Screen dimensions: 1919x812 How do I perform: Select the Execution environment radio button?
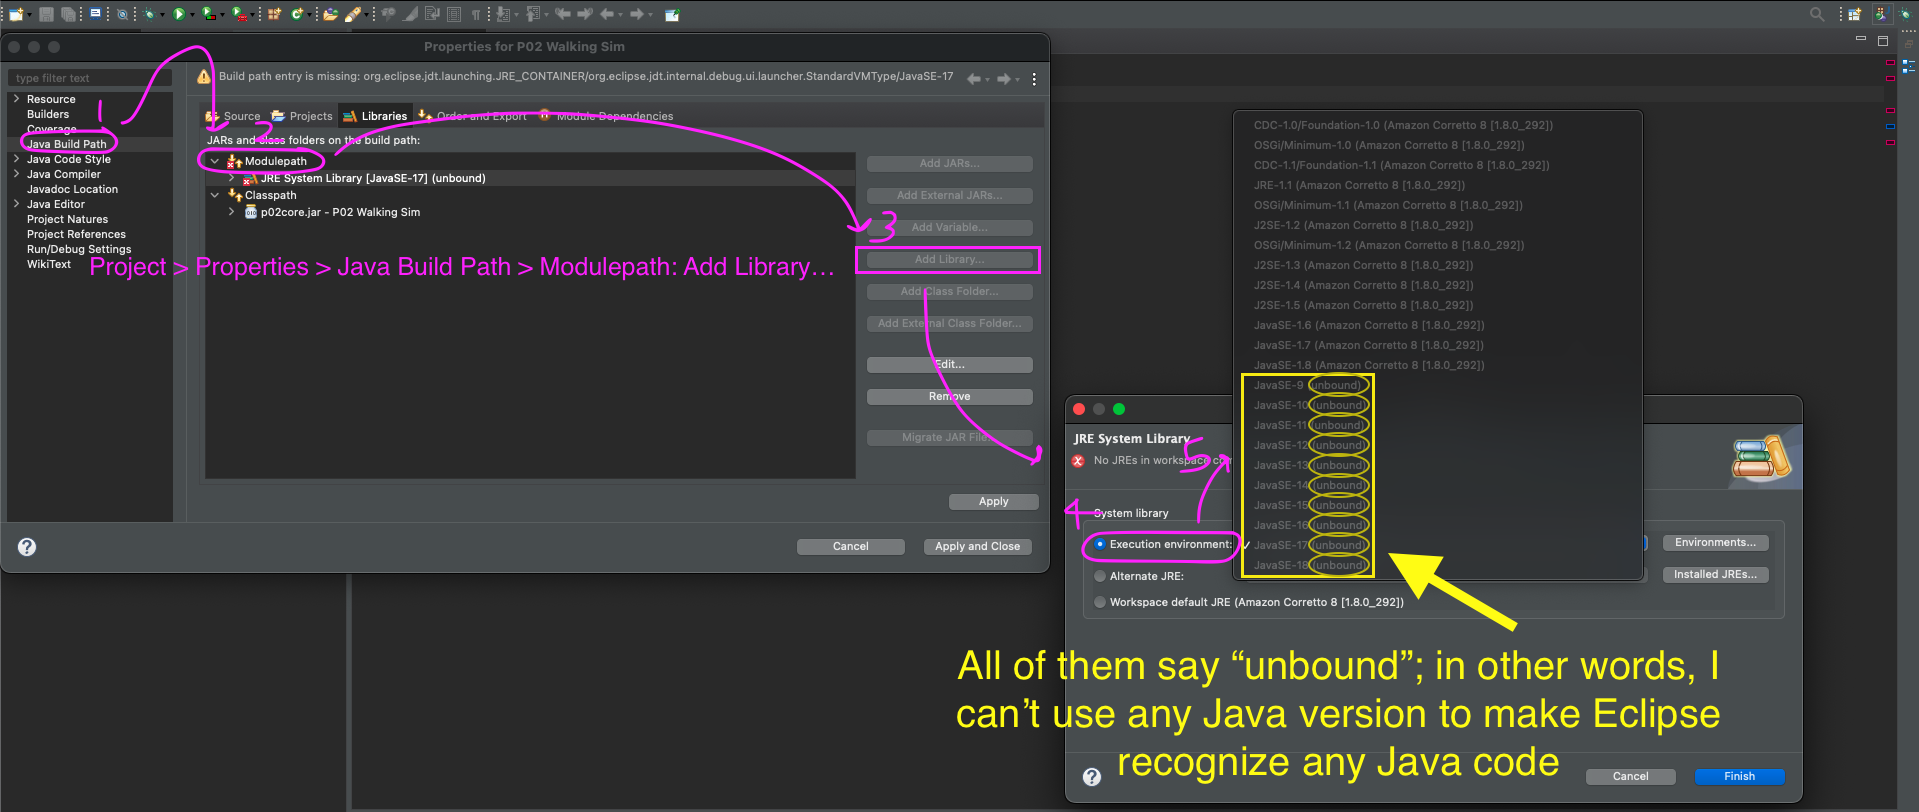coord(1100,544)
